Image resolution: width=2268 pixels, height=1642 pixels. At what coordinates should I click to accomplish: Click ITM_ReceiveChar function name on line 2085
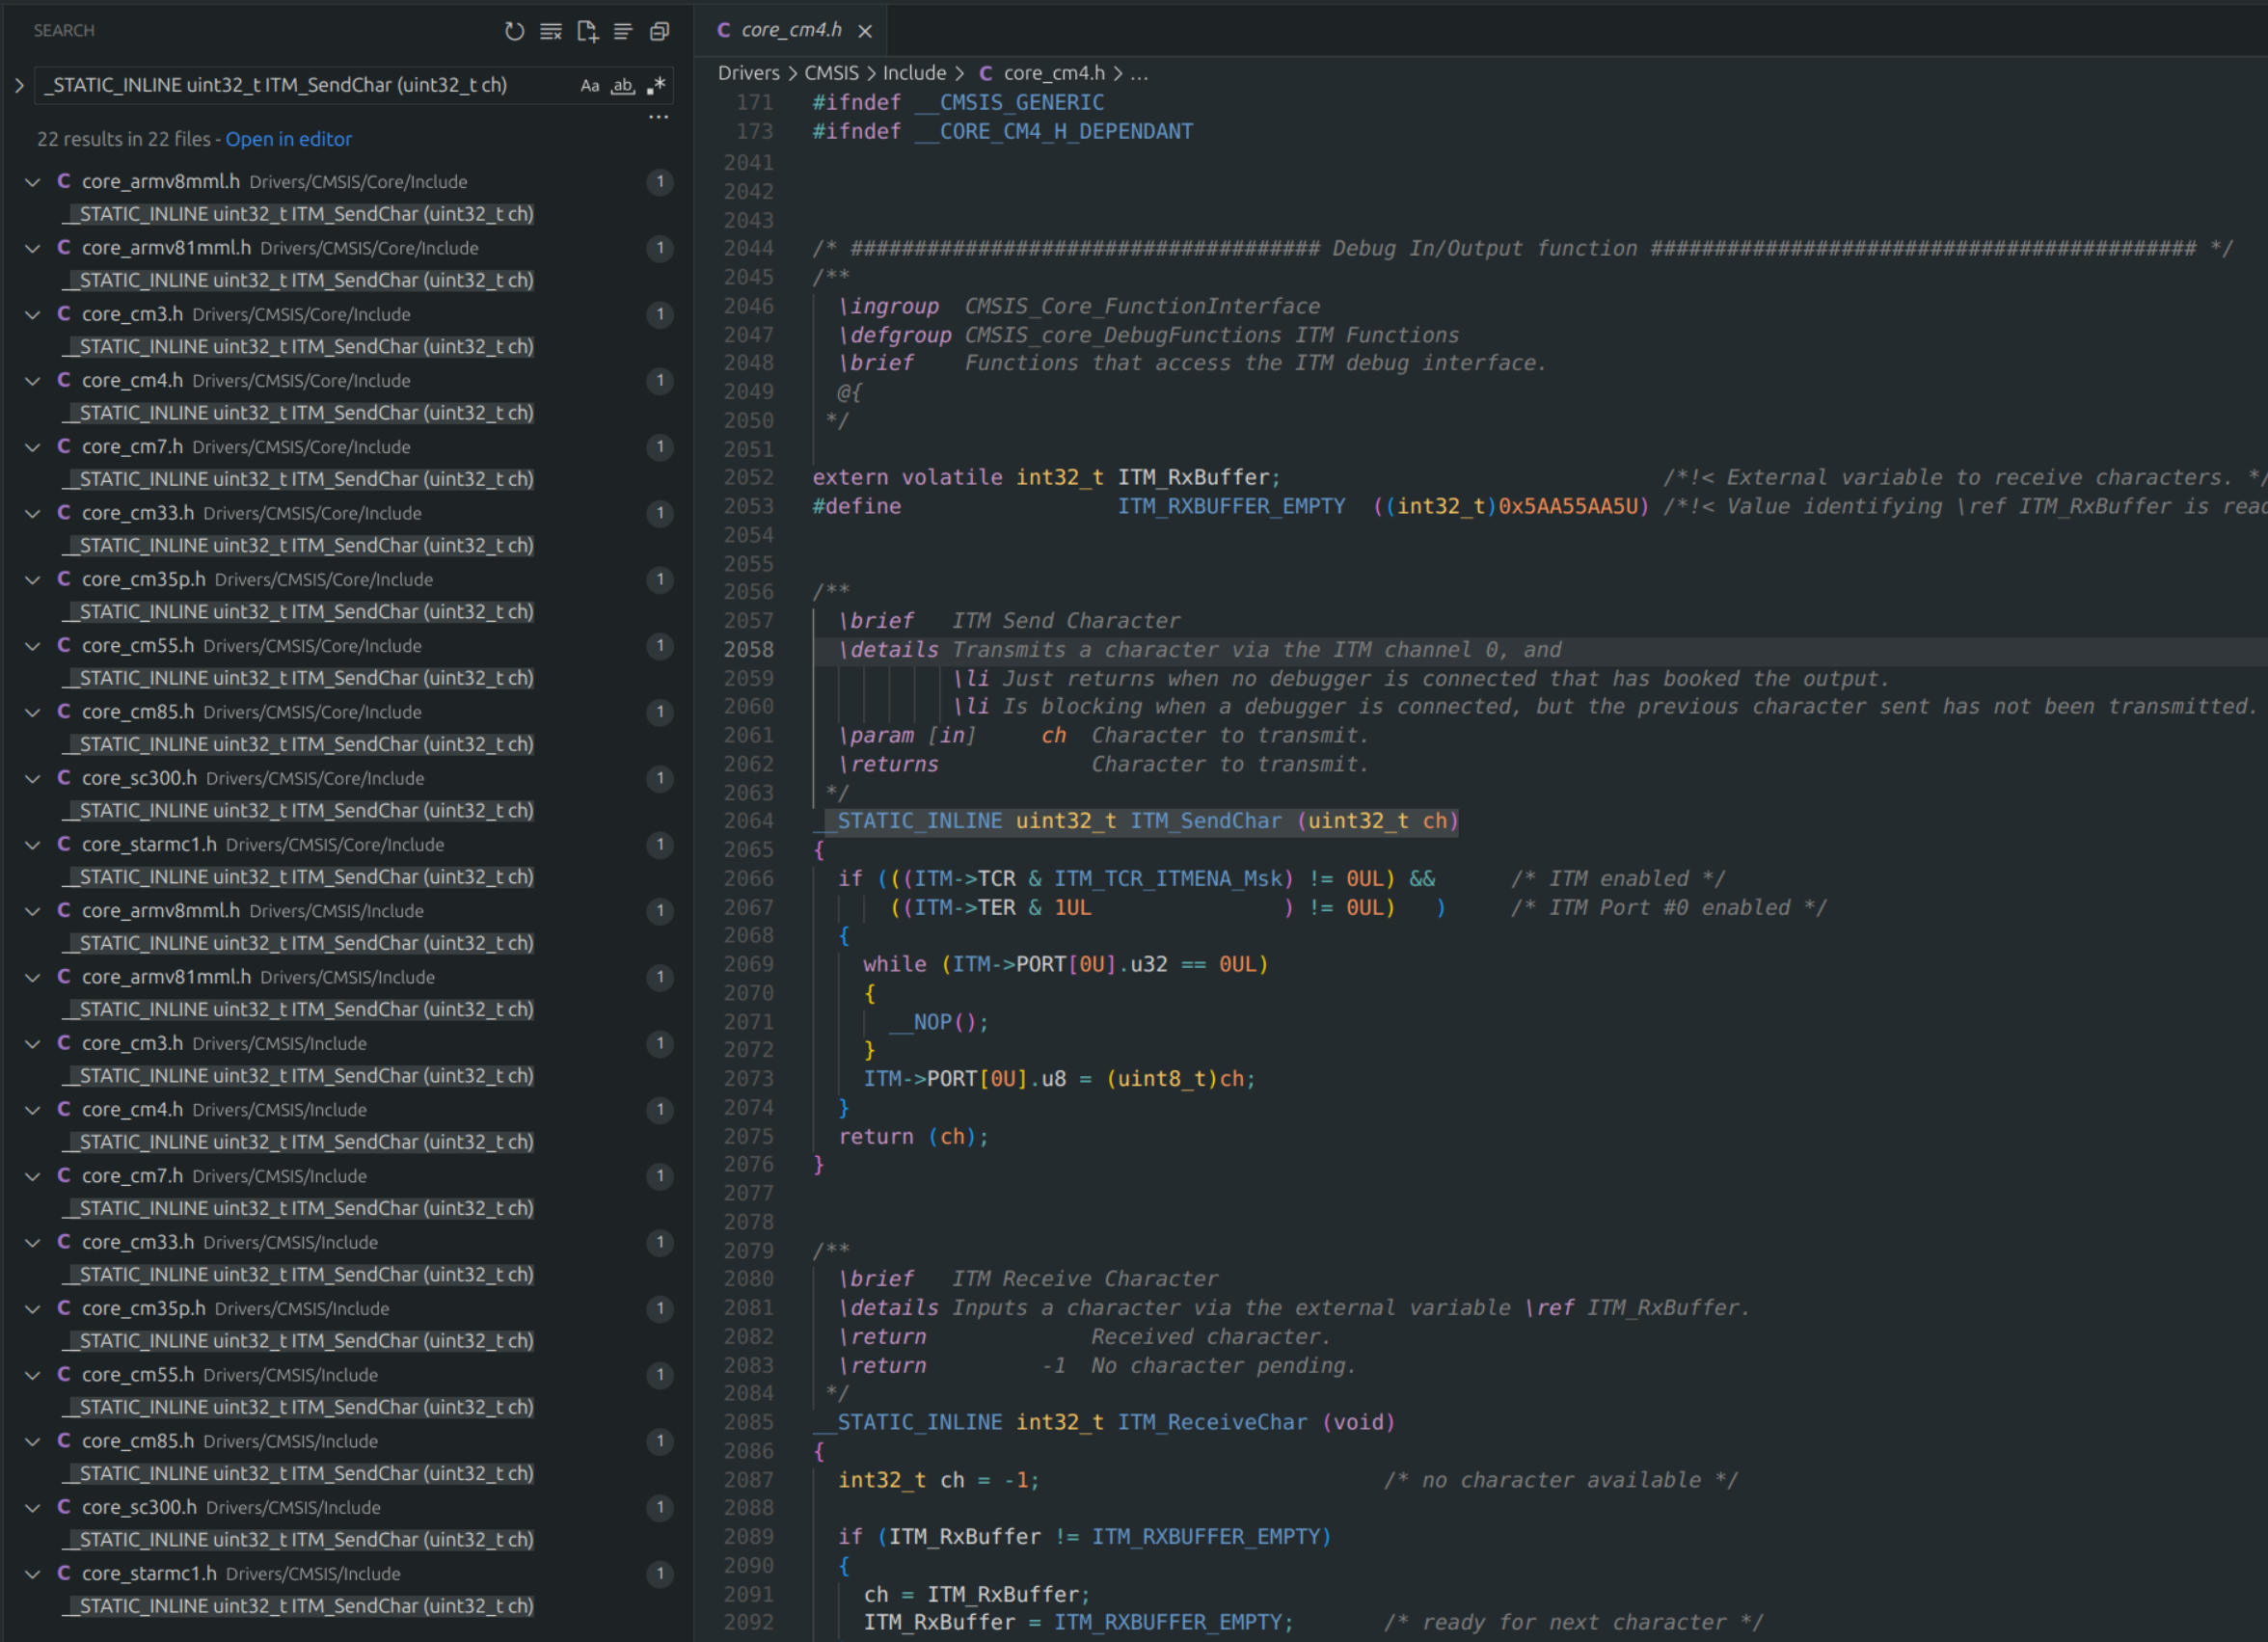(1212, 1422)
